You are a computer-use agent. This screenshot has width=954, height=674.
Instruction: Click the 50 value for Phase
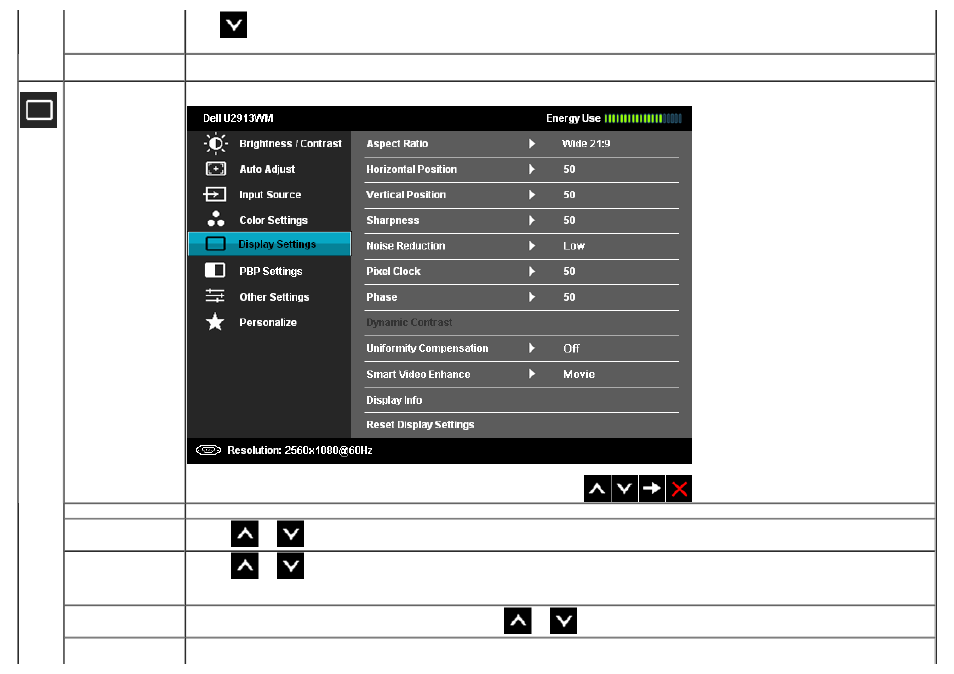pyautogui.click(x=569, y=297)
